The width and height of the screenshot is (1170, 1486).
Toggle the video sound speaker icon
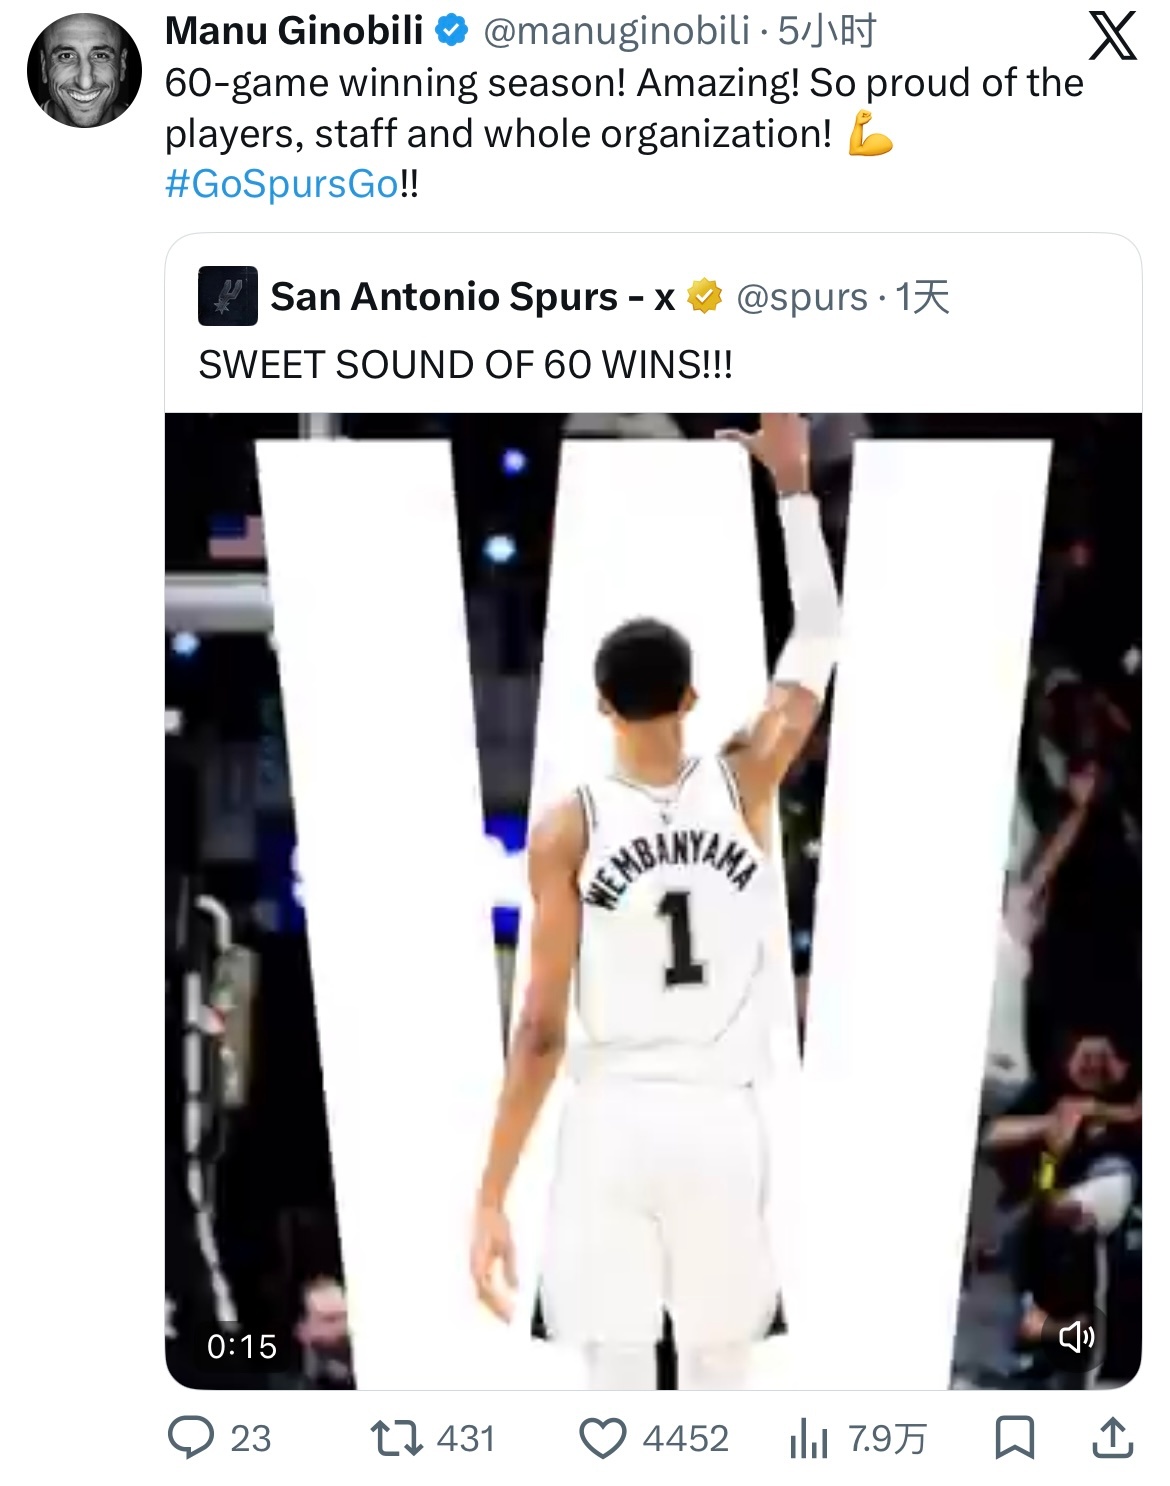coord(1076,1336)
